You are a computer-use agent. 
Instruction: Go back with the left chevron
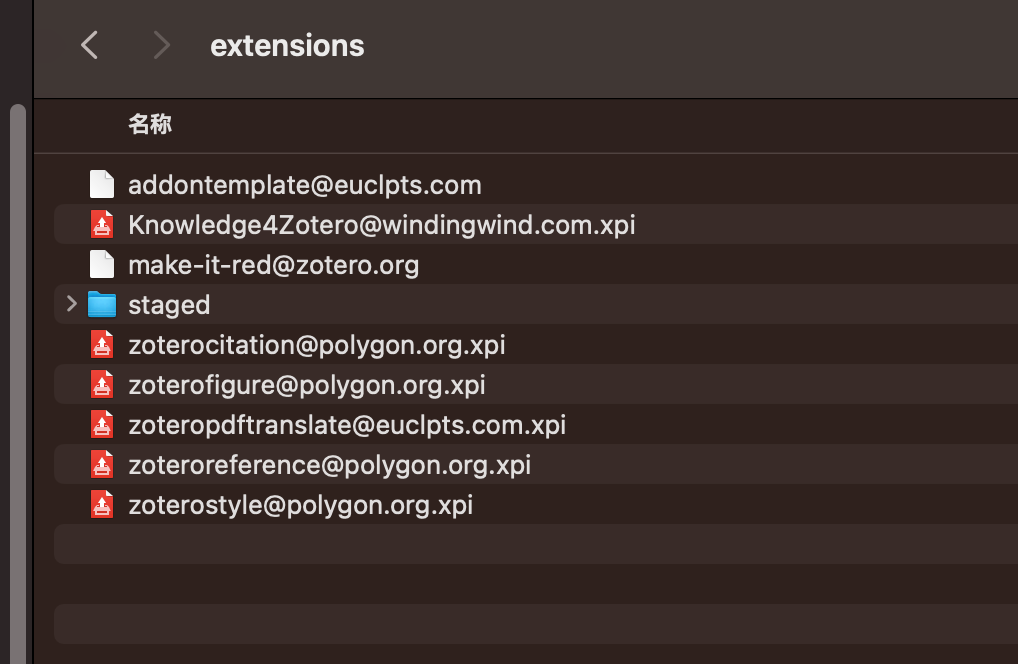pos(90,45)
